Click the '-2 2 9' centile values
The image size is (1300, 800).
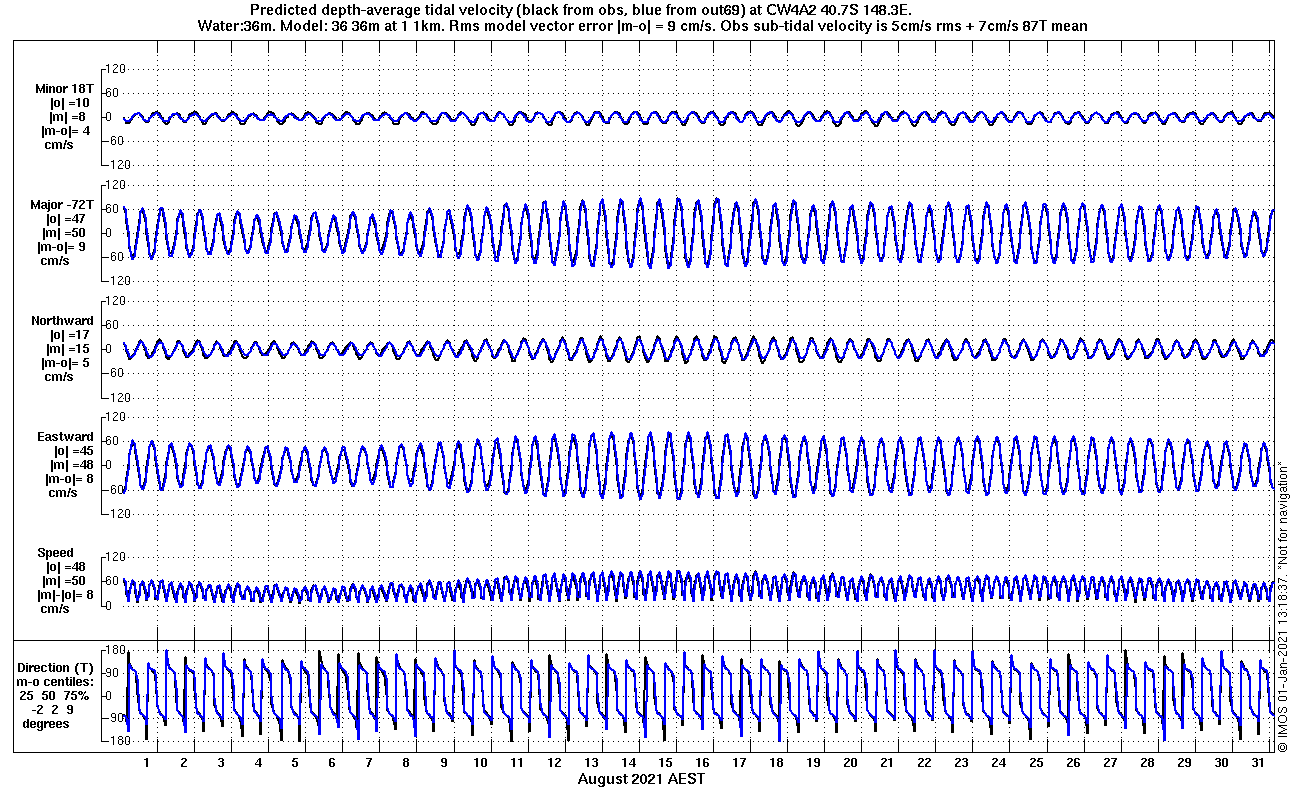(x=51, y=709)
